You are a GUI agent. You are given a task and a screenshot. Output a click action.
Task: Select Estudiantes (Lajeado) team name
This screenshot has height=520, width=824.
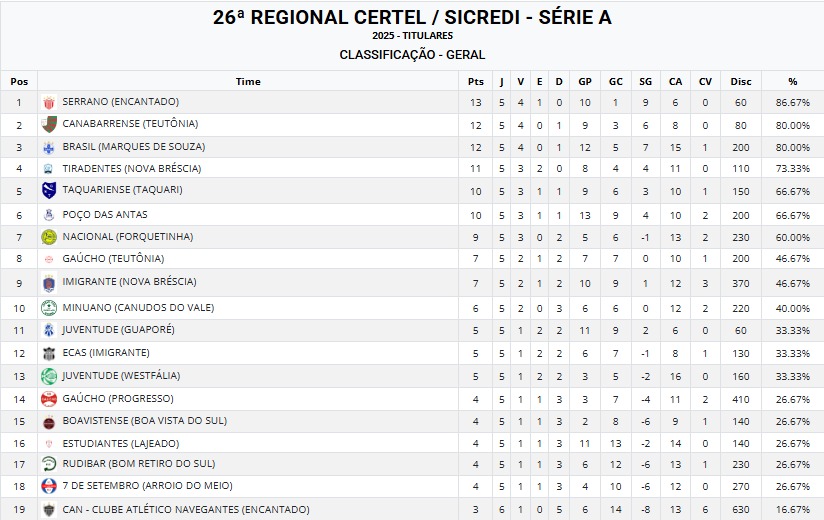coord(121,443)
